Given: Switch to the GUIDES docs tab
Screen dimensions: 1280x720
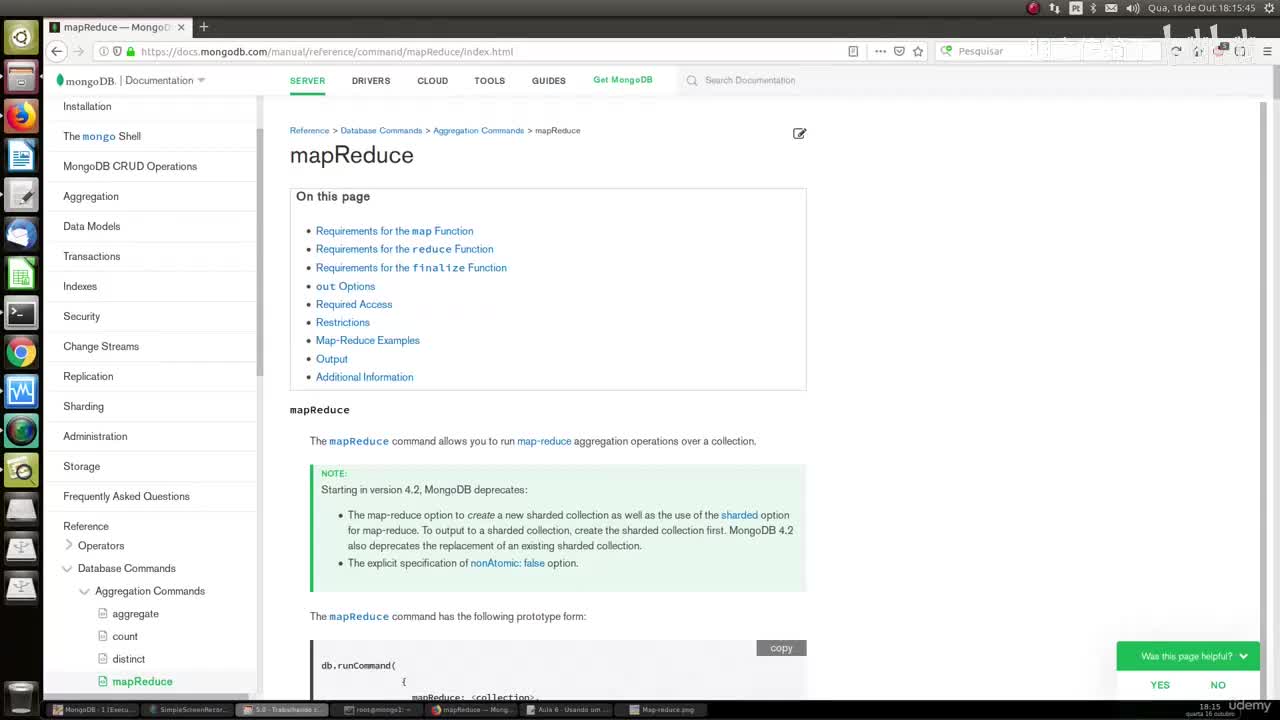Looking at the screenshot, I should [548, 80].
